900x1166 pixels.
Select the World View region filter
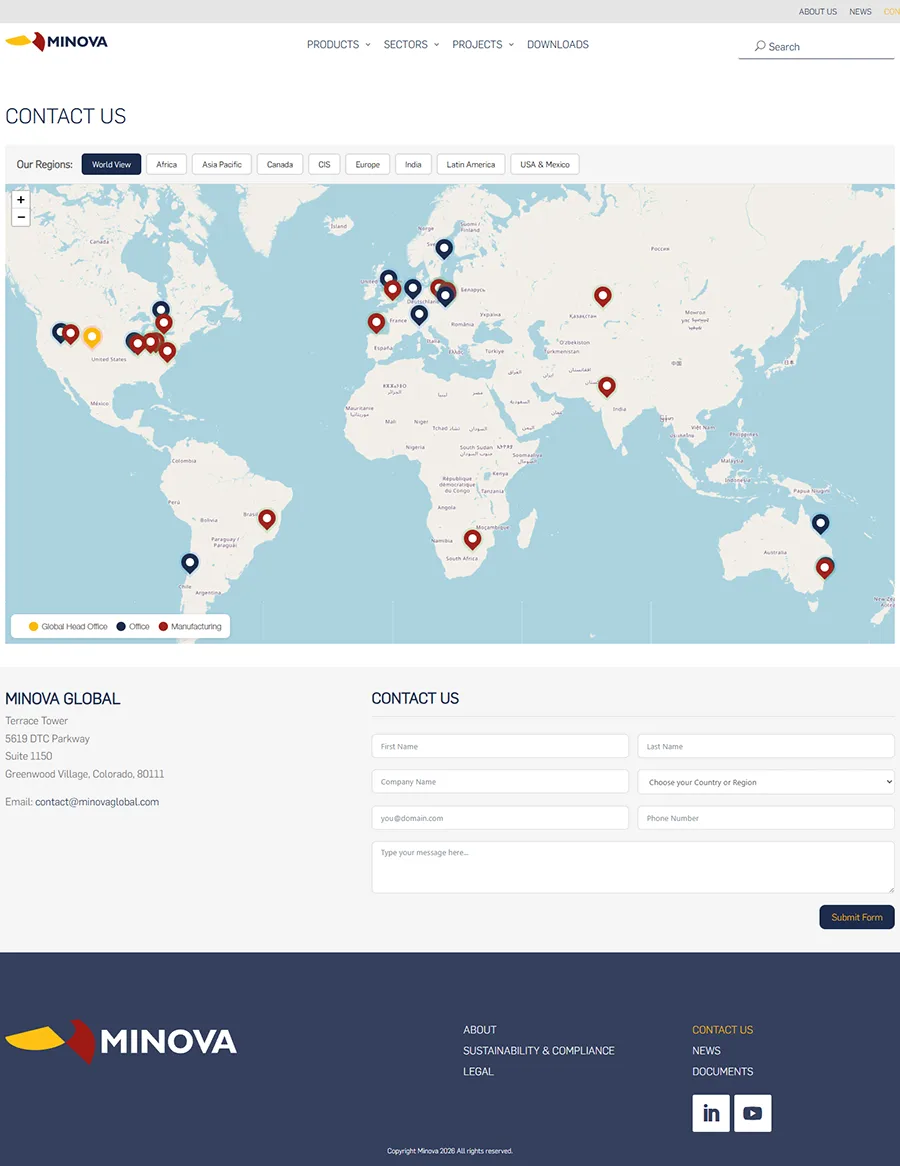click(111, 165)
